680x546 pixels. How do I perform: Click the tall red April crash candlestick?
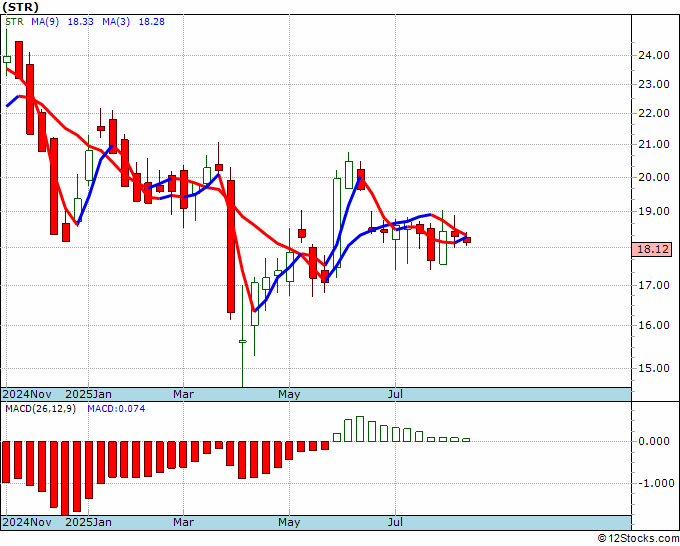(x=231, y=246)
